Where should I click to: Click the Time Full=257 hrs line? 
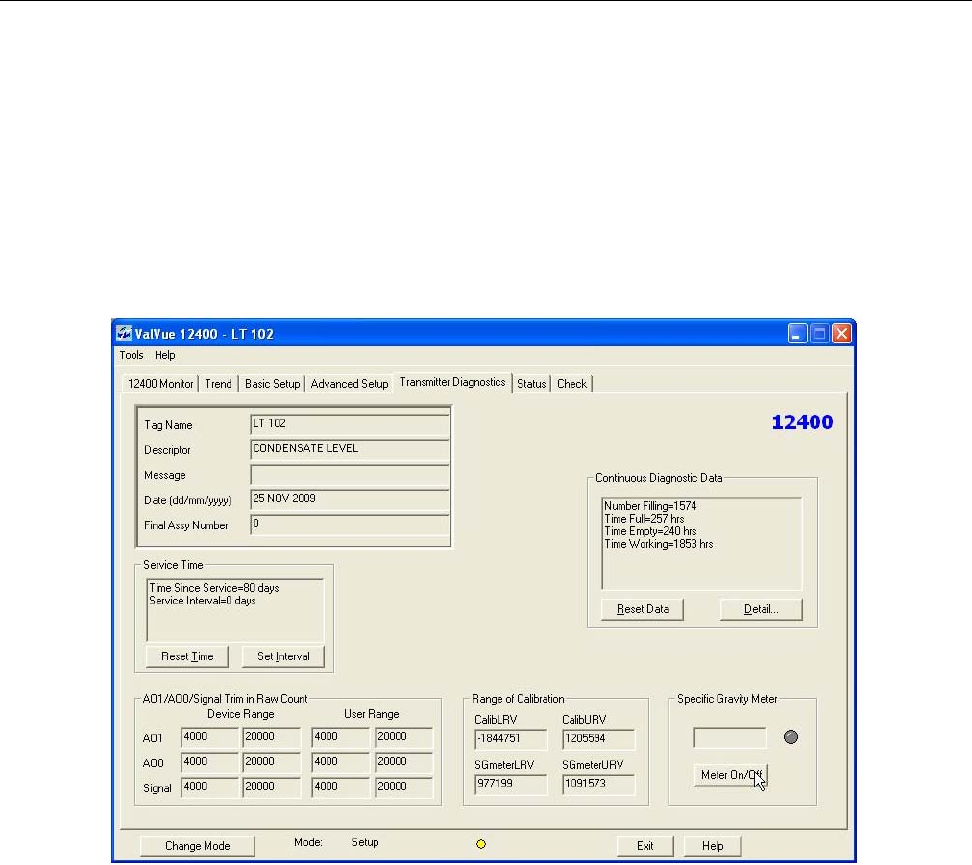(x=644, y=519)
